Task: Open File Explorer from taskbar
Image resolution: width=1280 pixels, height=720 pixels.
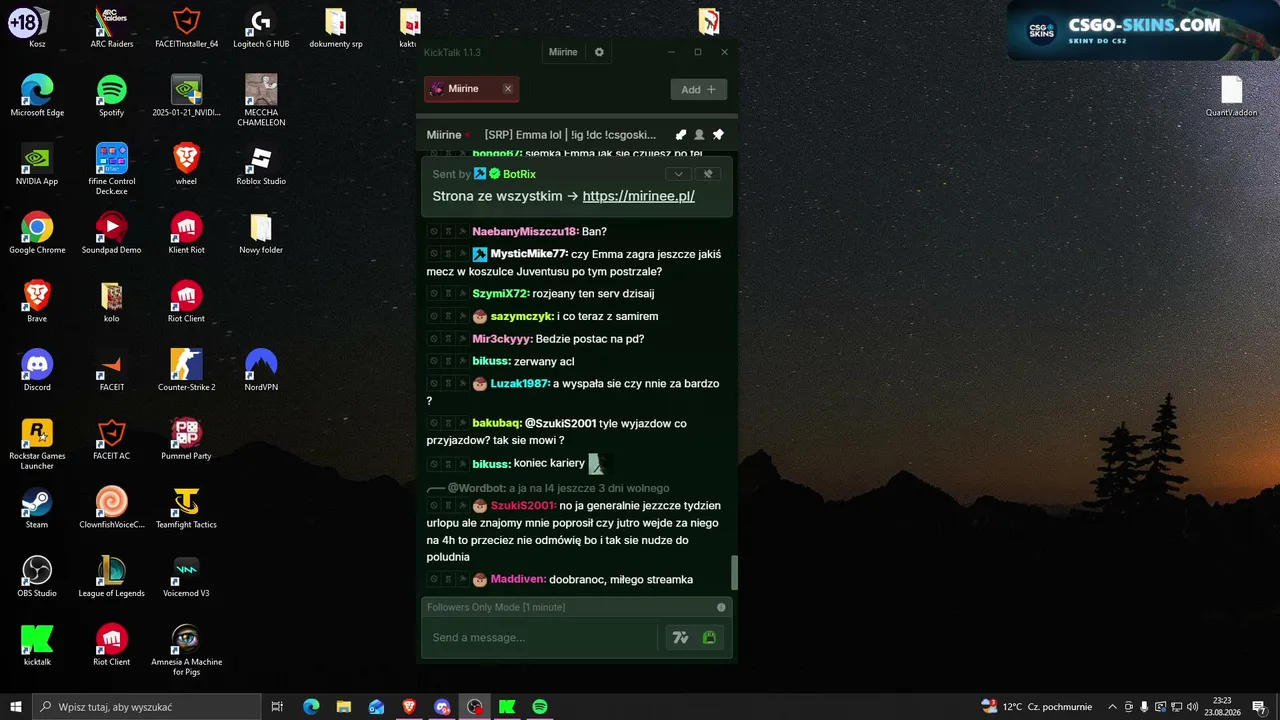Action: [343, 707]
